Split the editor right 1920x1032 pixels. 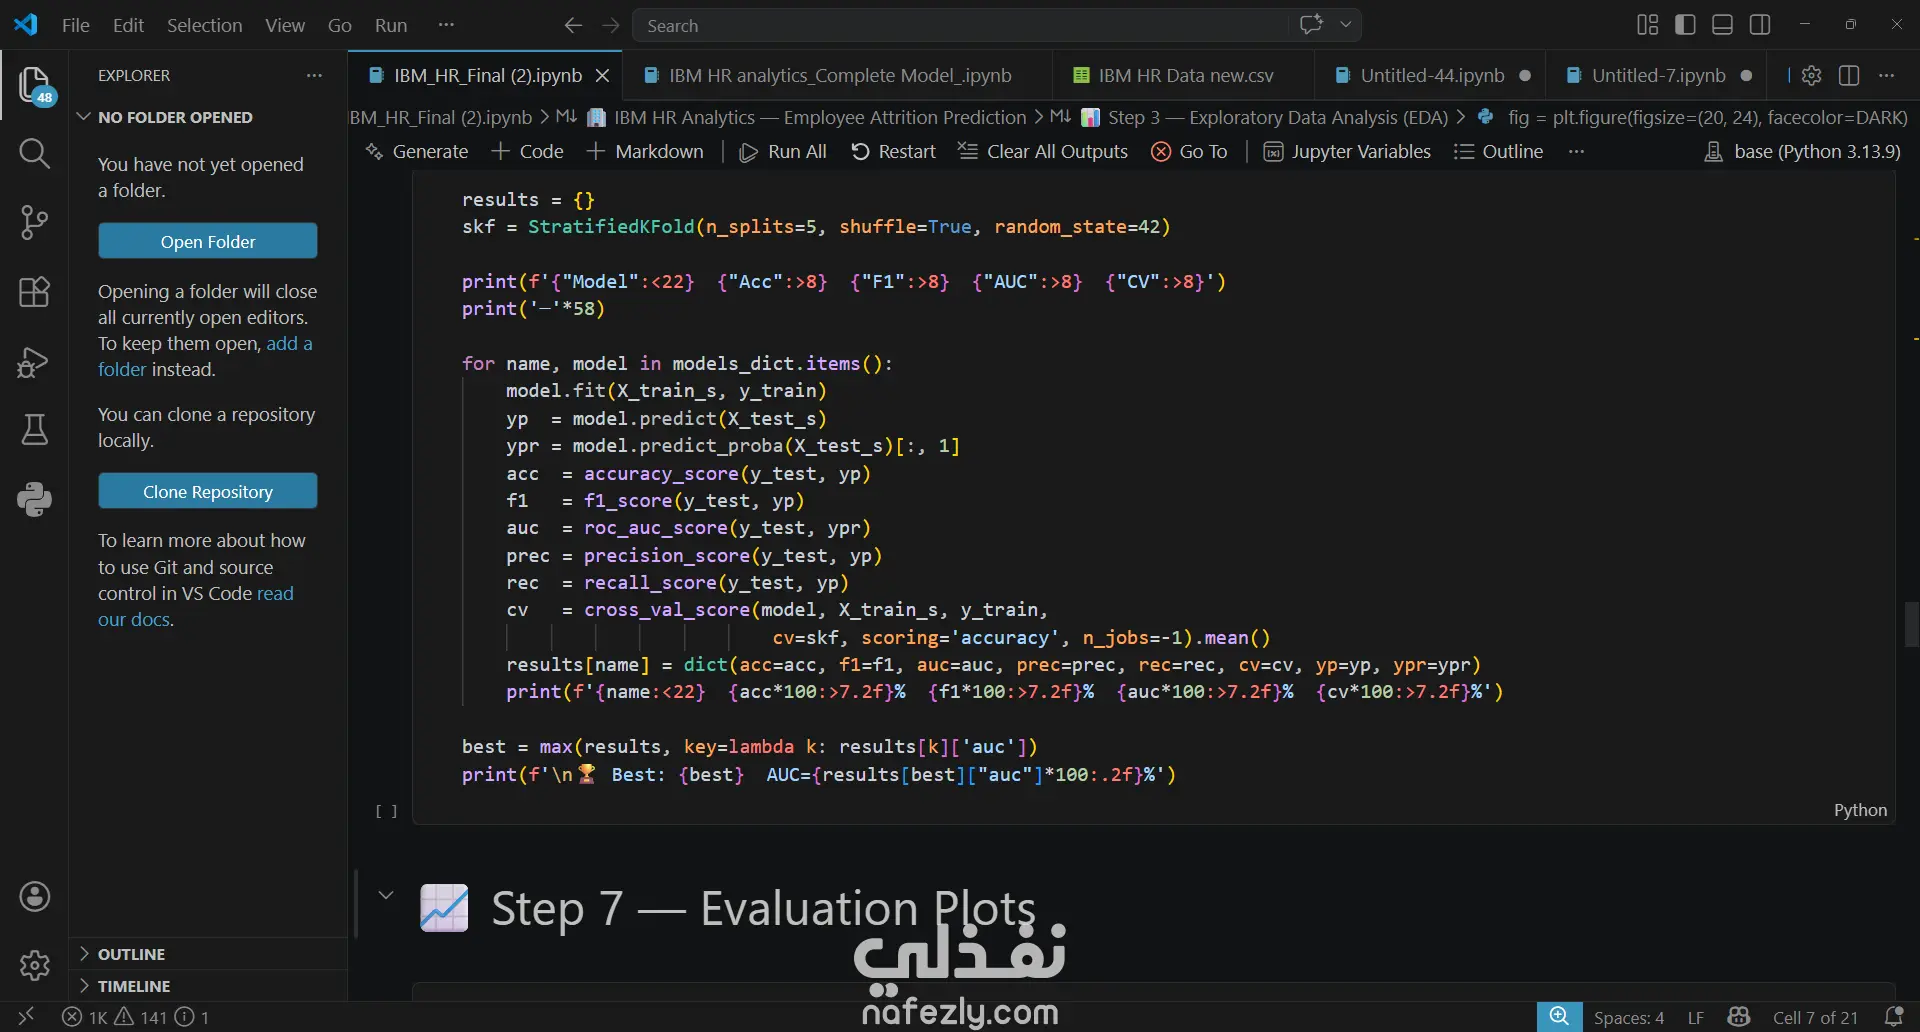1849,75
